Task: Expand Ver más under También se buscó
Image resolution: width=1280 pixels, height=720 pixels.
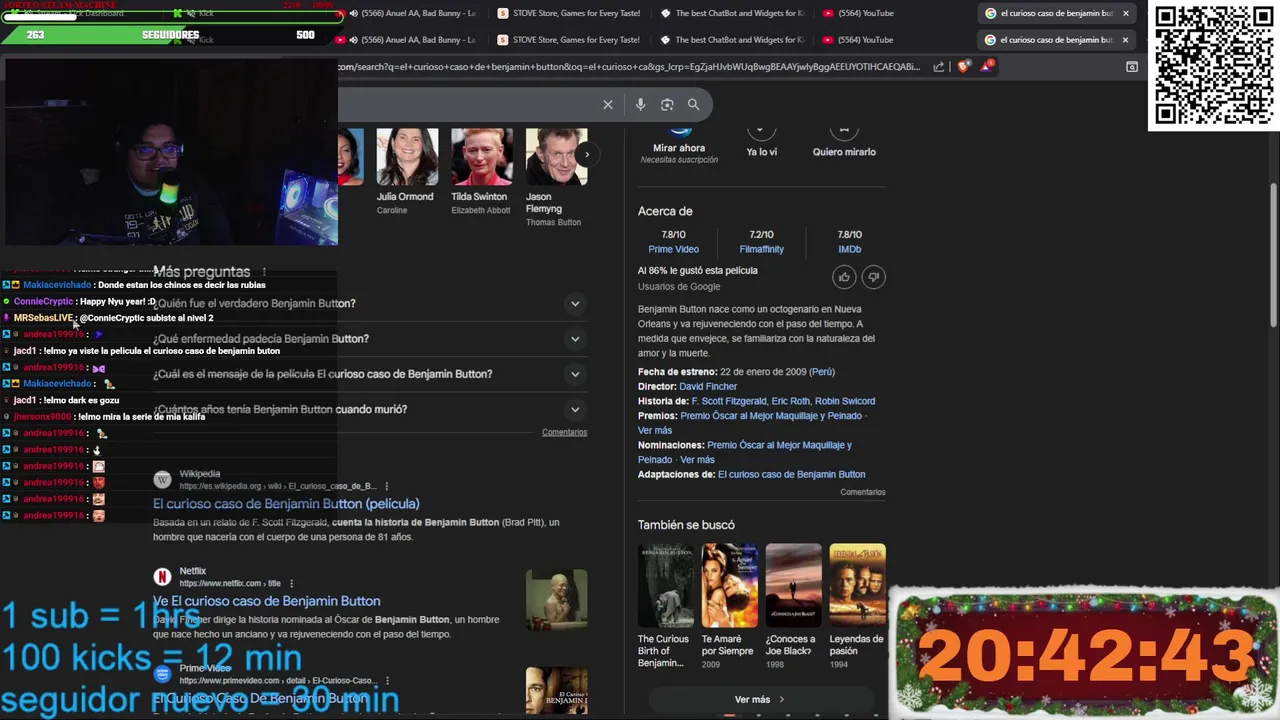Action: (x=761, y=699)
